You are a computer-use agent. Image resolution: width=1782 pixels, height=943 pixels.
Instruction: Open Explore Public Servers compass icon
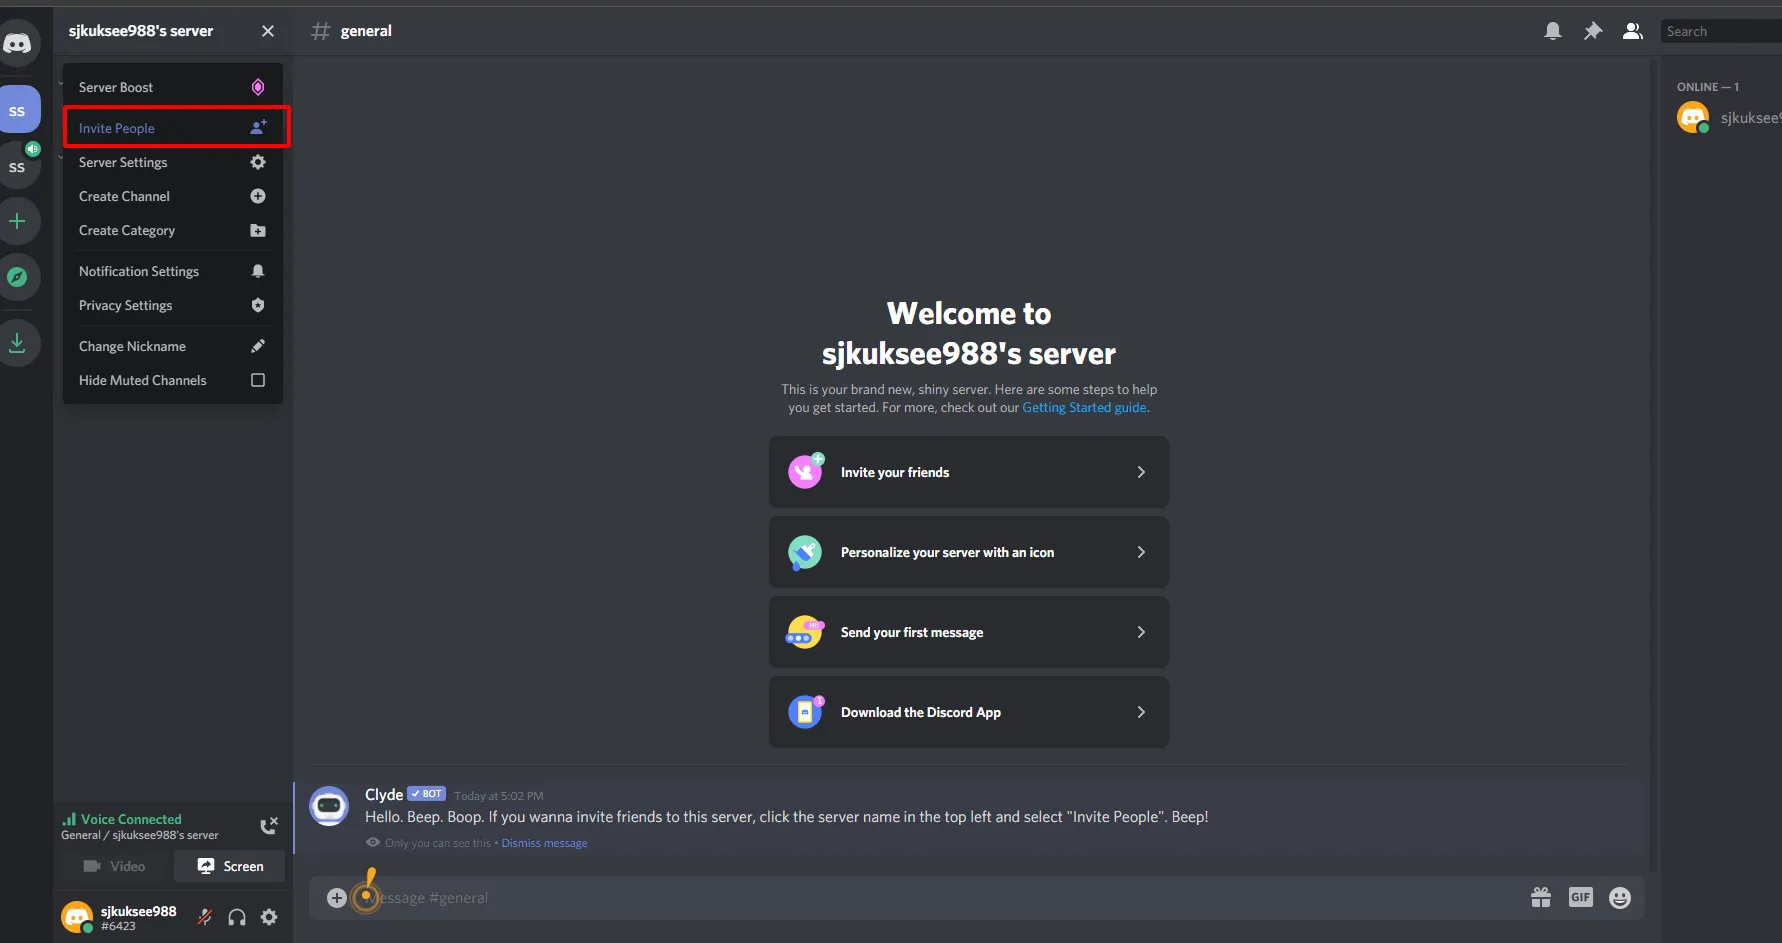click(17, 277)
